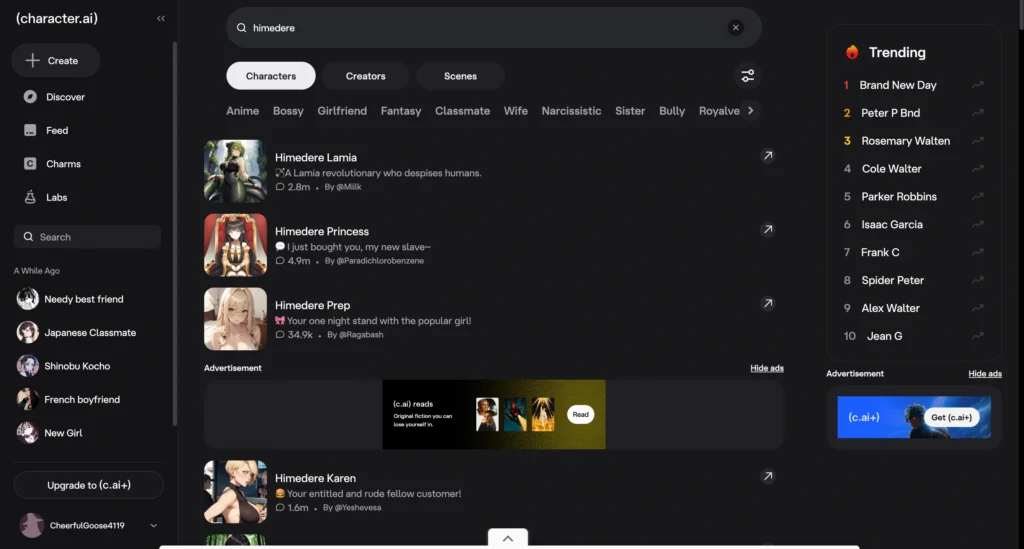Filter by Fantasy tag
The image size is (1024, 549).
point(401,111)
